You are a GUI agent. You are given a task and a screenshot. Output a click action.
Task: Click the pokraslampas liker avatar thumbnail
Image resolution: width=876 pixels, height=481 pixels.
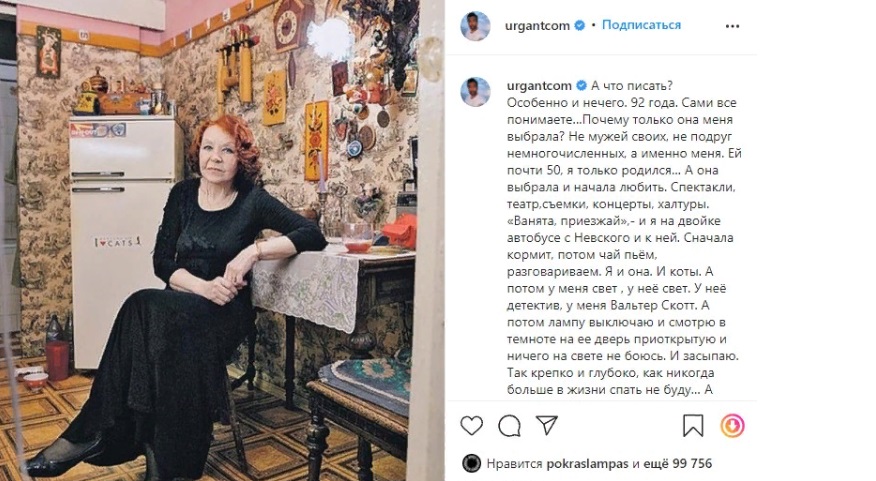coord(472,463)
